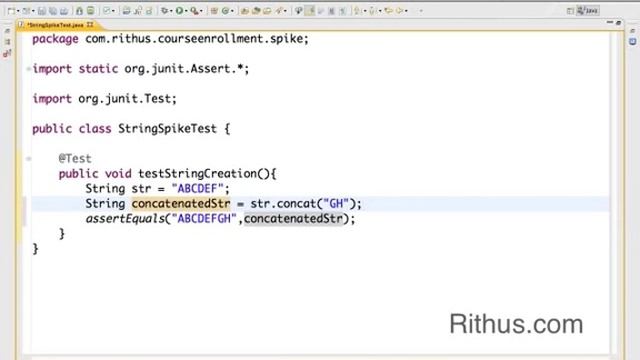
Task: Click the yellow Forward navigation arrow
Action: [400, 11]
